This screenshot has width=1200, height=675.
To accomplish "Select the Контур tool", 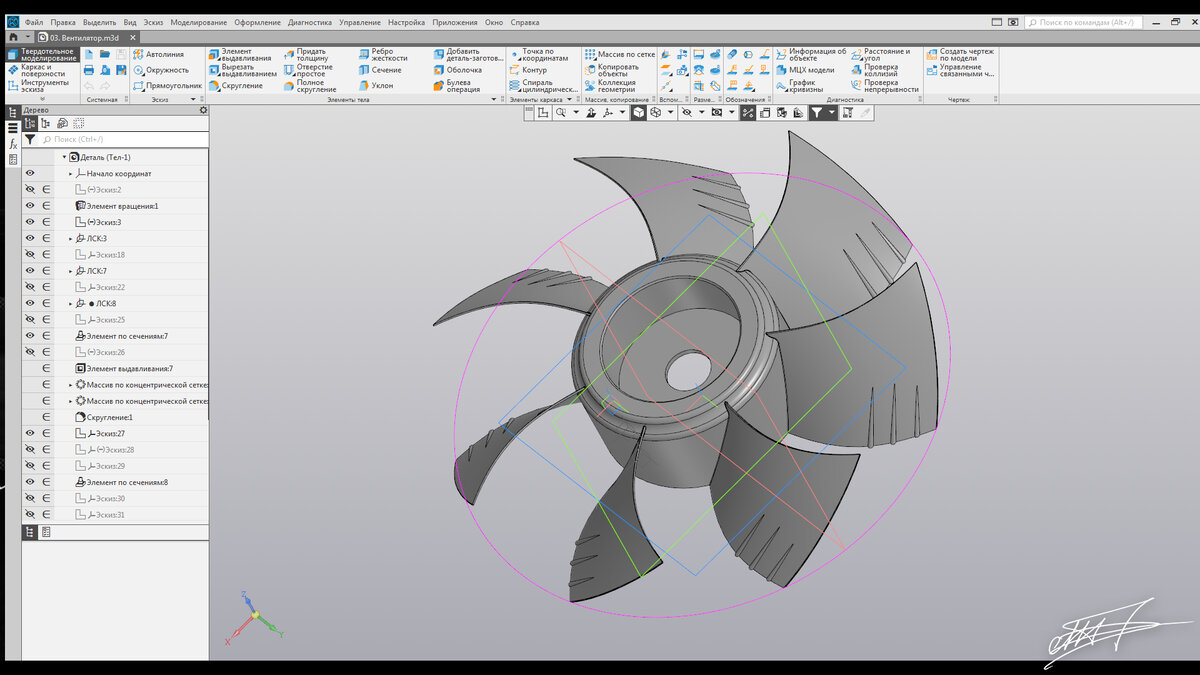I will [x=528, y=70].
